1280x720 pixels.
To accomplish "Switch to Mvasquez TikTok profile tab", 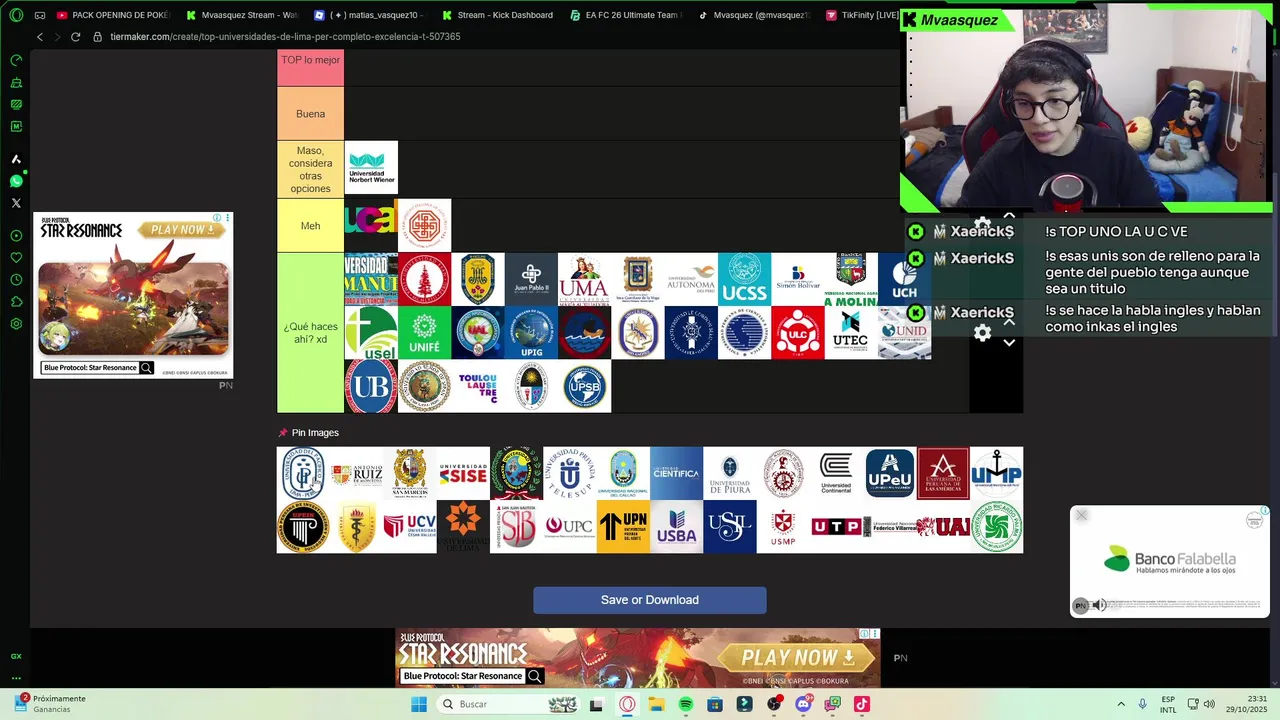I will 755,15.
